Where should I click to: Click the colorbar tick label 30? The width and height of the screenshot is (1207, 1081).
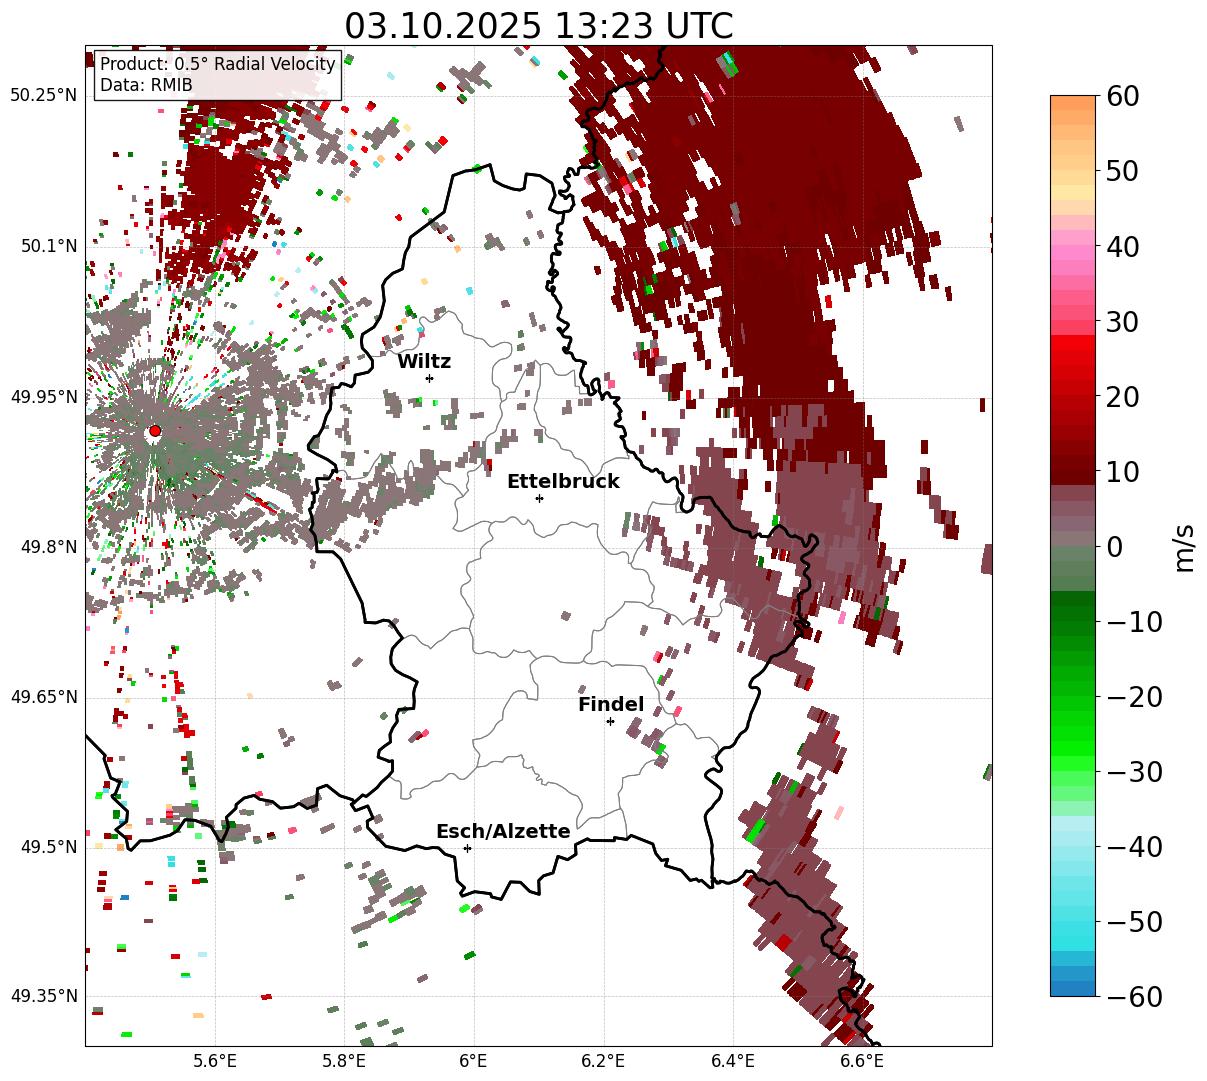1123,321
